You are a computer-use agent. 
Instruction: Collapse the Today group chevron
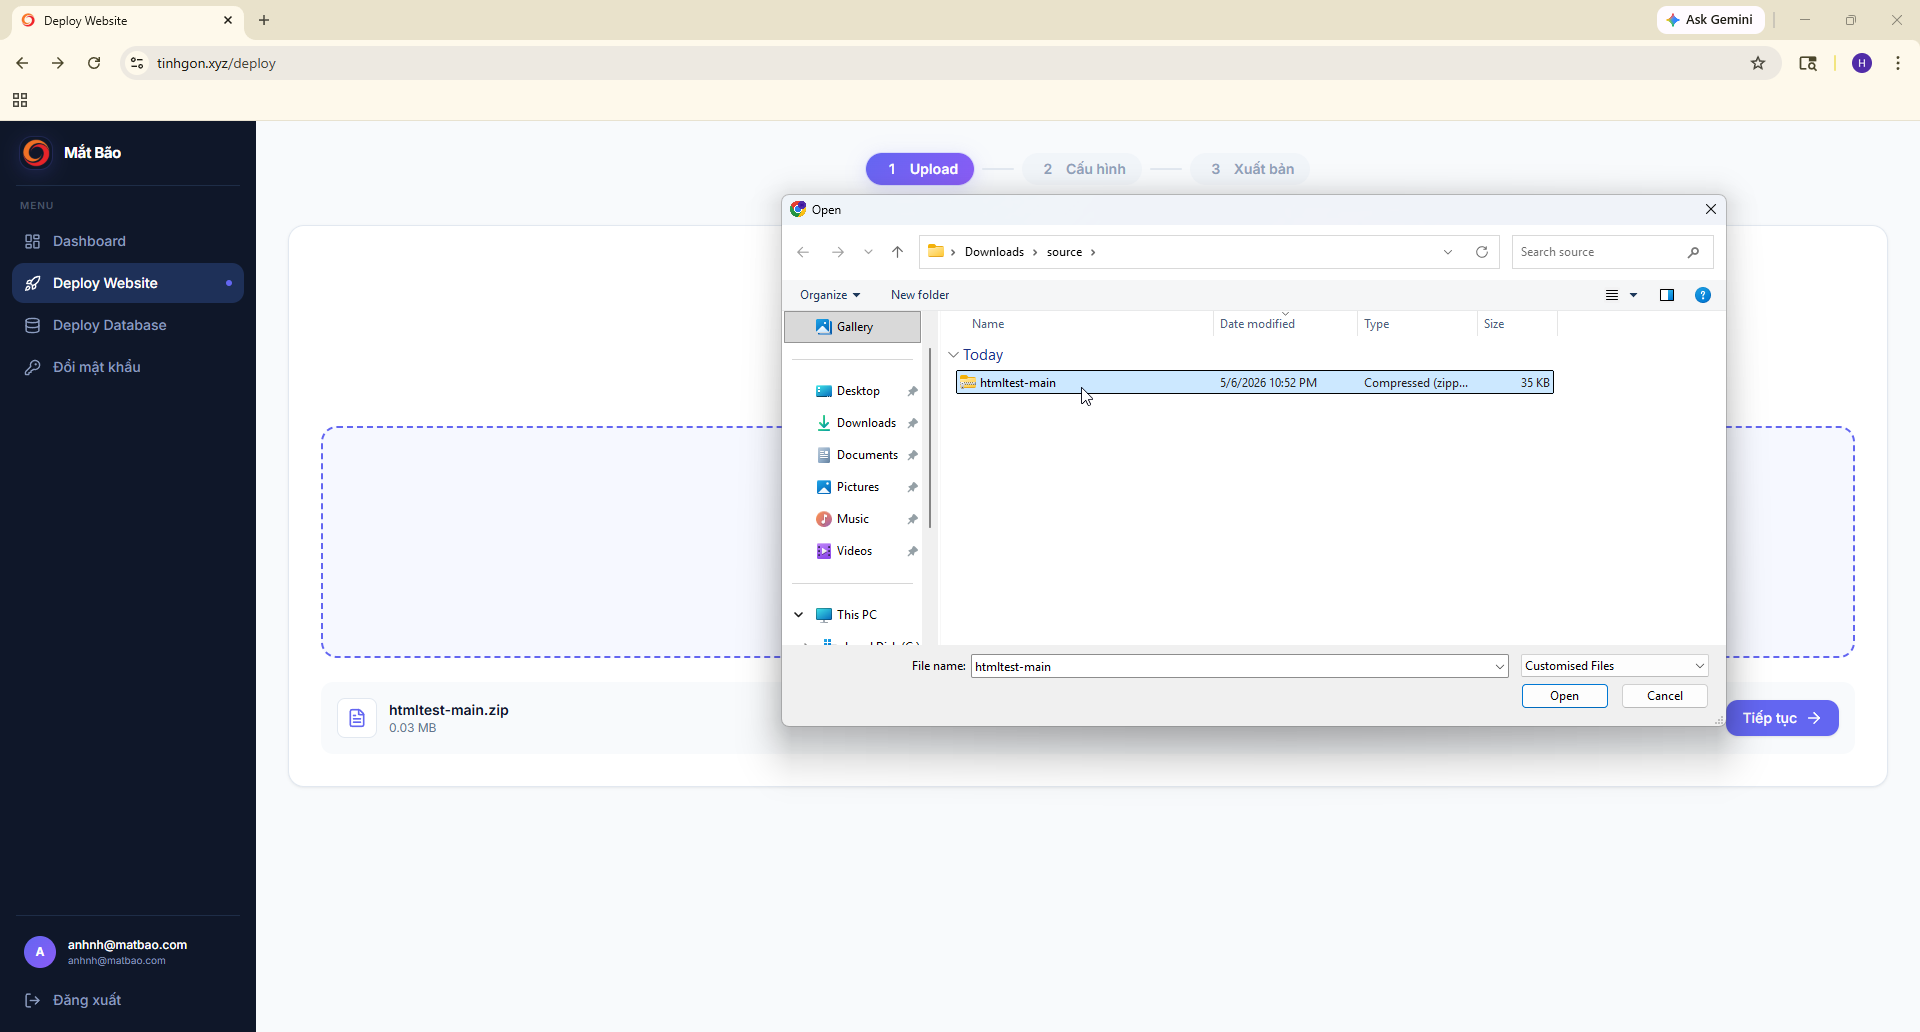click(x=954, y=355)
